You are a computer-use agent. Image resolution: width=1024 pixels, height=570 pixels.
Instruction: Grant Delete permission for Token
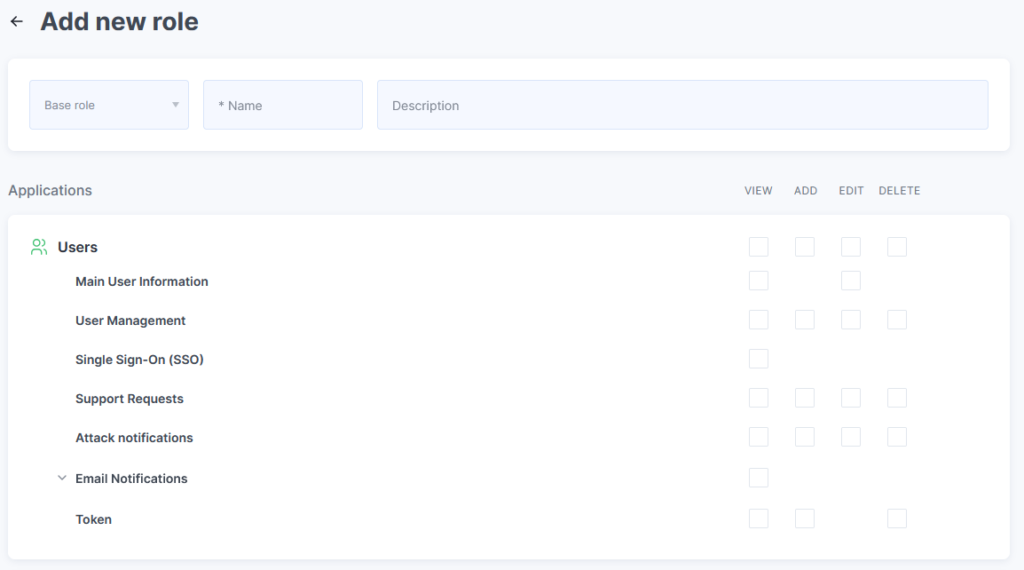point(897,519)
